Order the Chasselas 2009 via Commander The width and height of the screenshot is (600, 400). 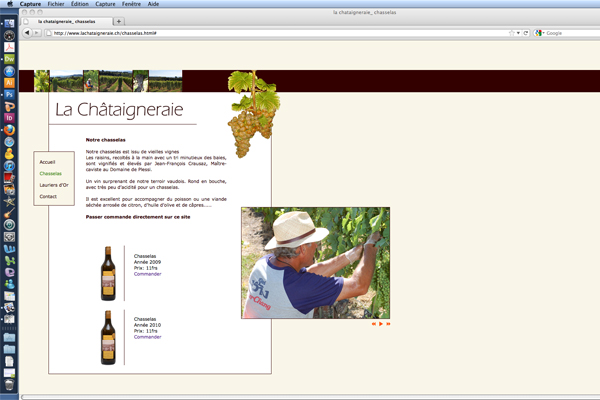[x=147, y=274]
